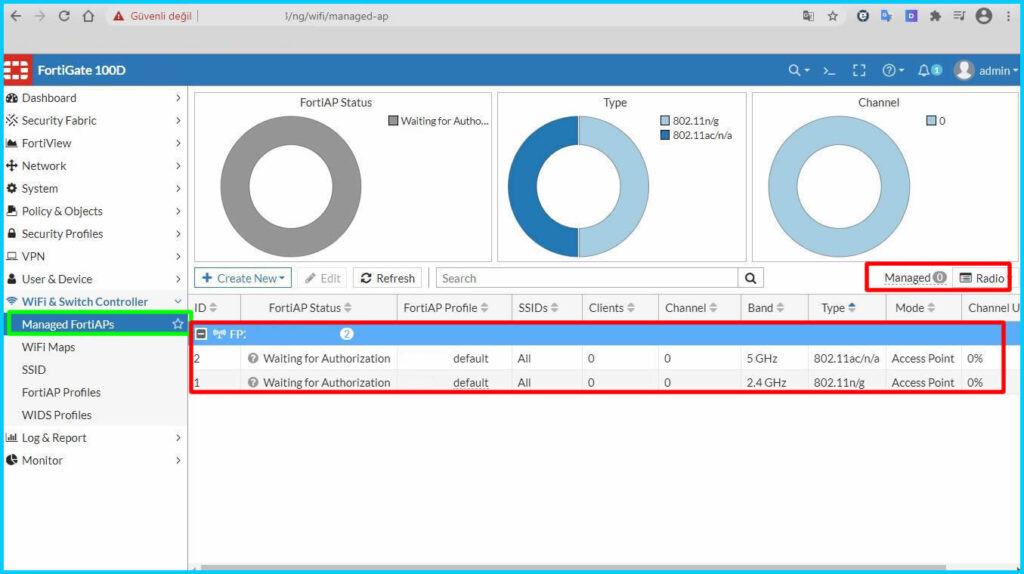Focus the Search input field

[586, 278]
